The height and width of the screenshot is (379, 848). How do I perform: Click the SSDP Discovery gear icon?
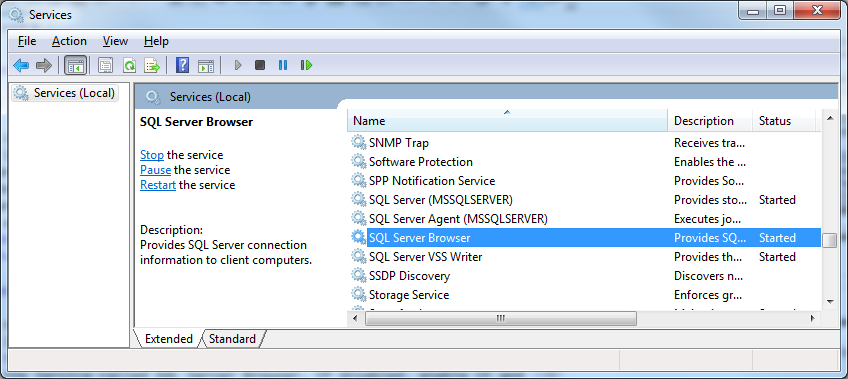359,276
